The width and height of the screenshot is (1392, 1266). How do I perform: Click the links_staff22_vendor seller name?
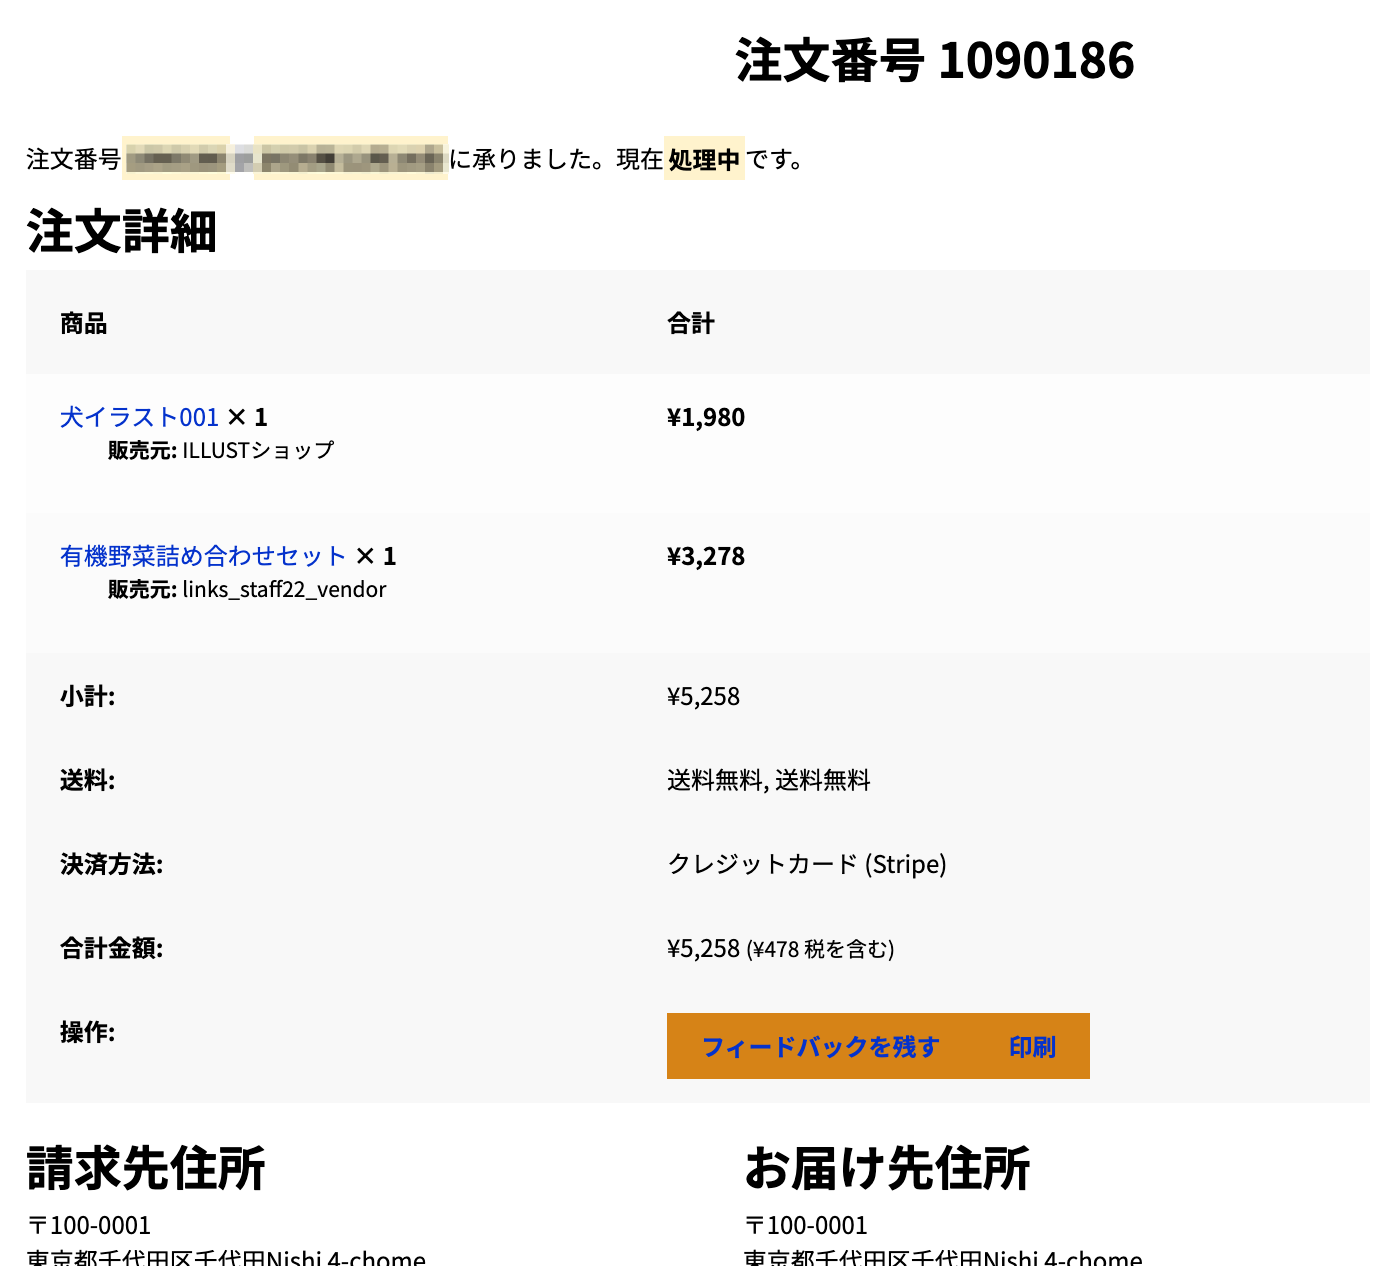coord(284,590)
